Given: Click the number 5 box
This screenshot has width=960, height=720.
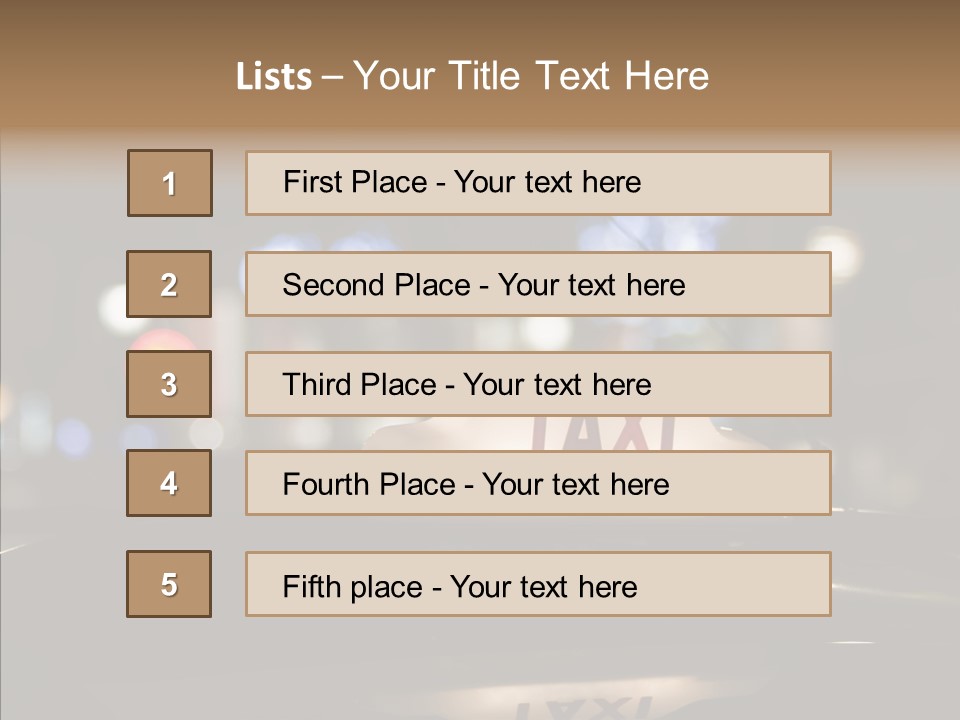Looking at the screenshot, I should (169, 584).
